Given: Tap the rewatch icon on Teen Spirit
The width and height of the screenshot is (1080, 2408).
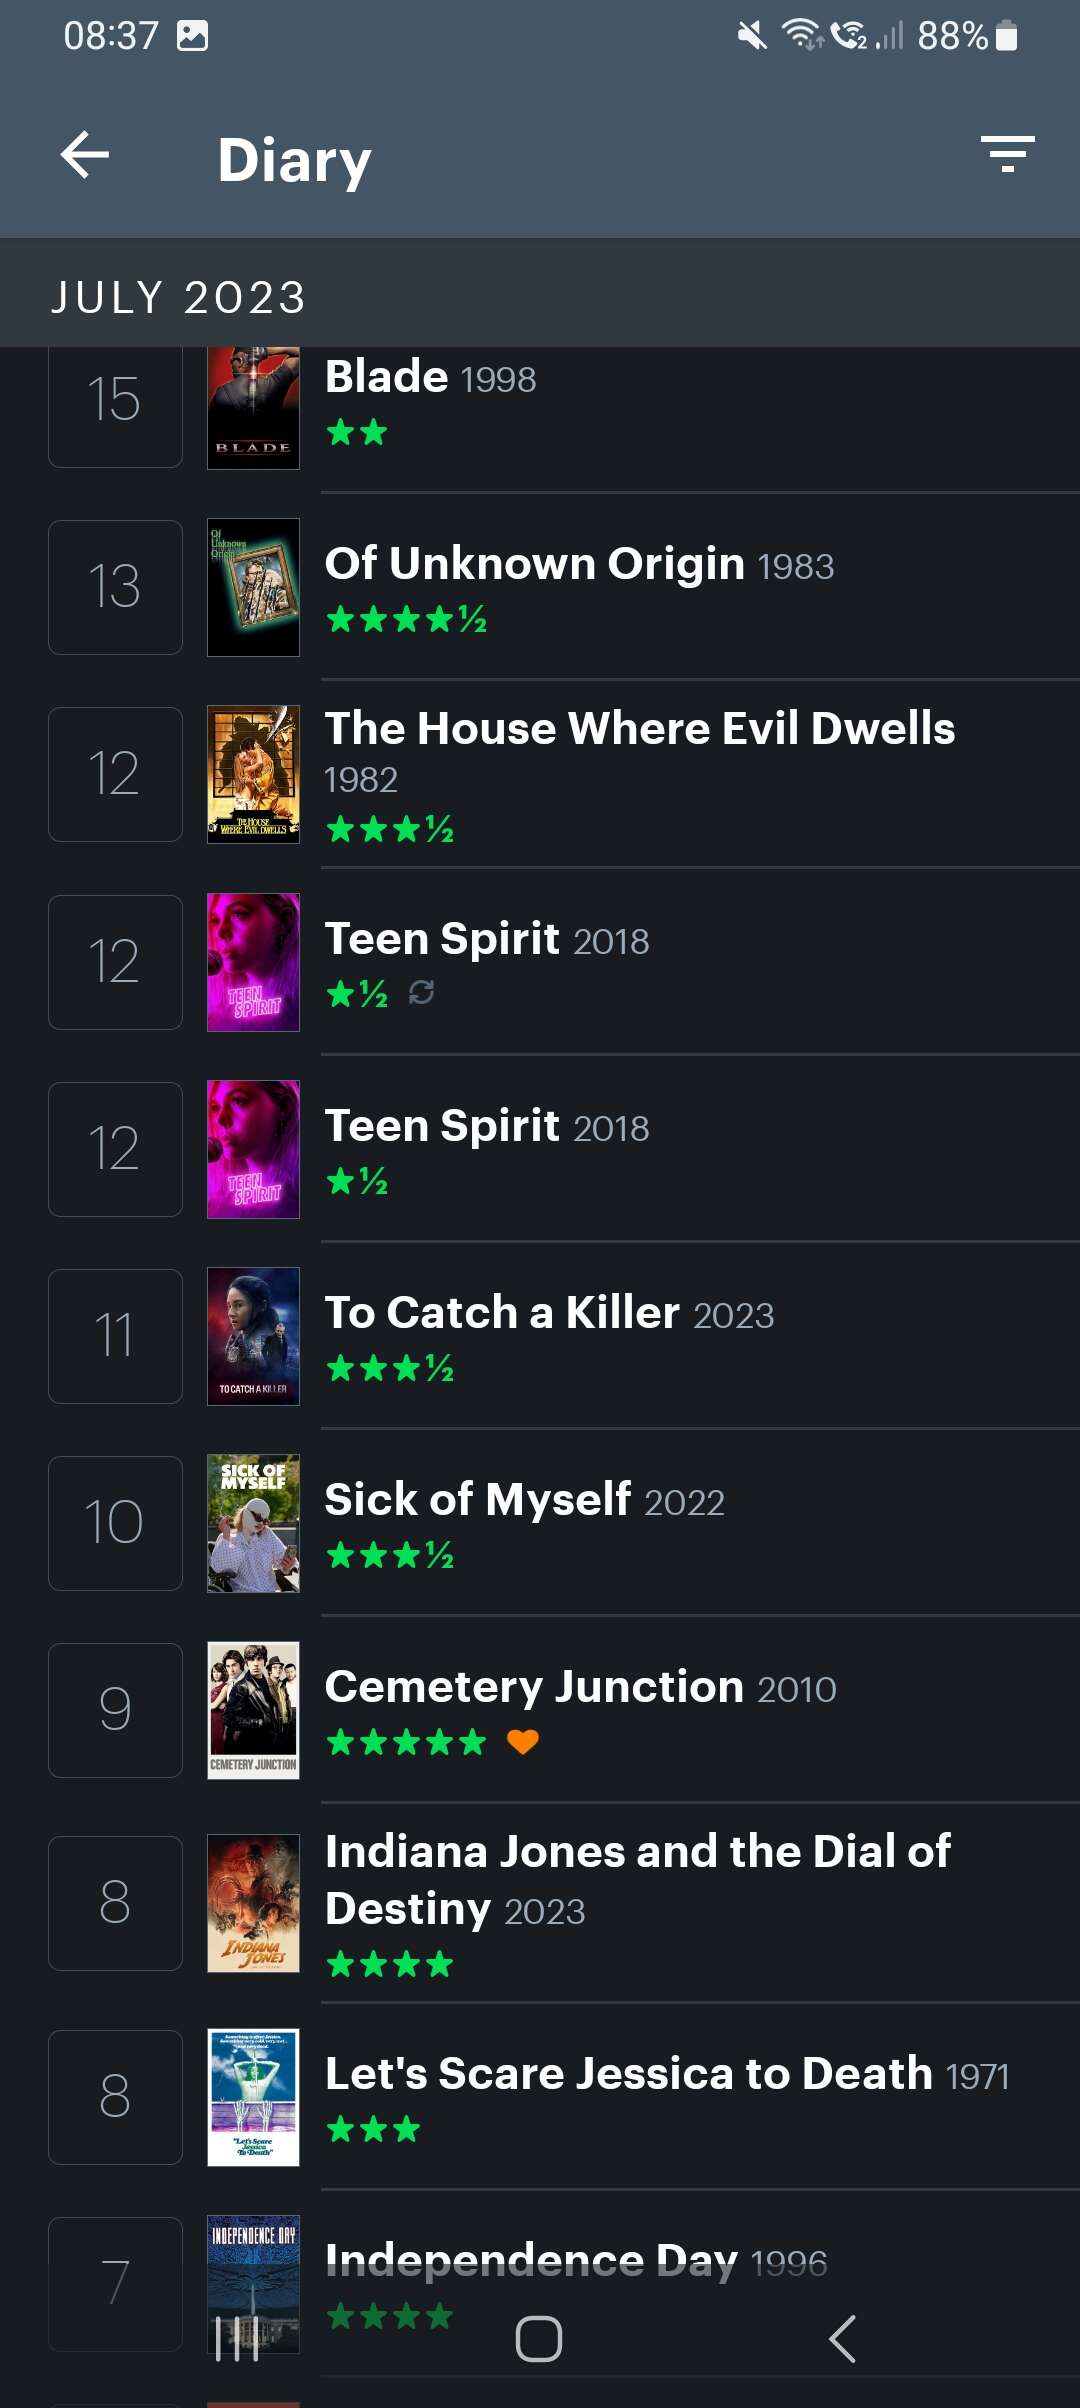Looking at the screenshot, I should point(421,992).
